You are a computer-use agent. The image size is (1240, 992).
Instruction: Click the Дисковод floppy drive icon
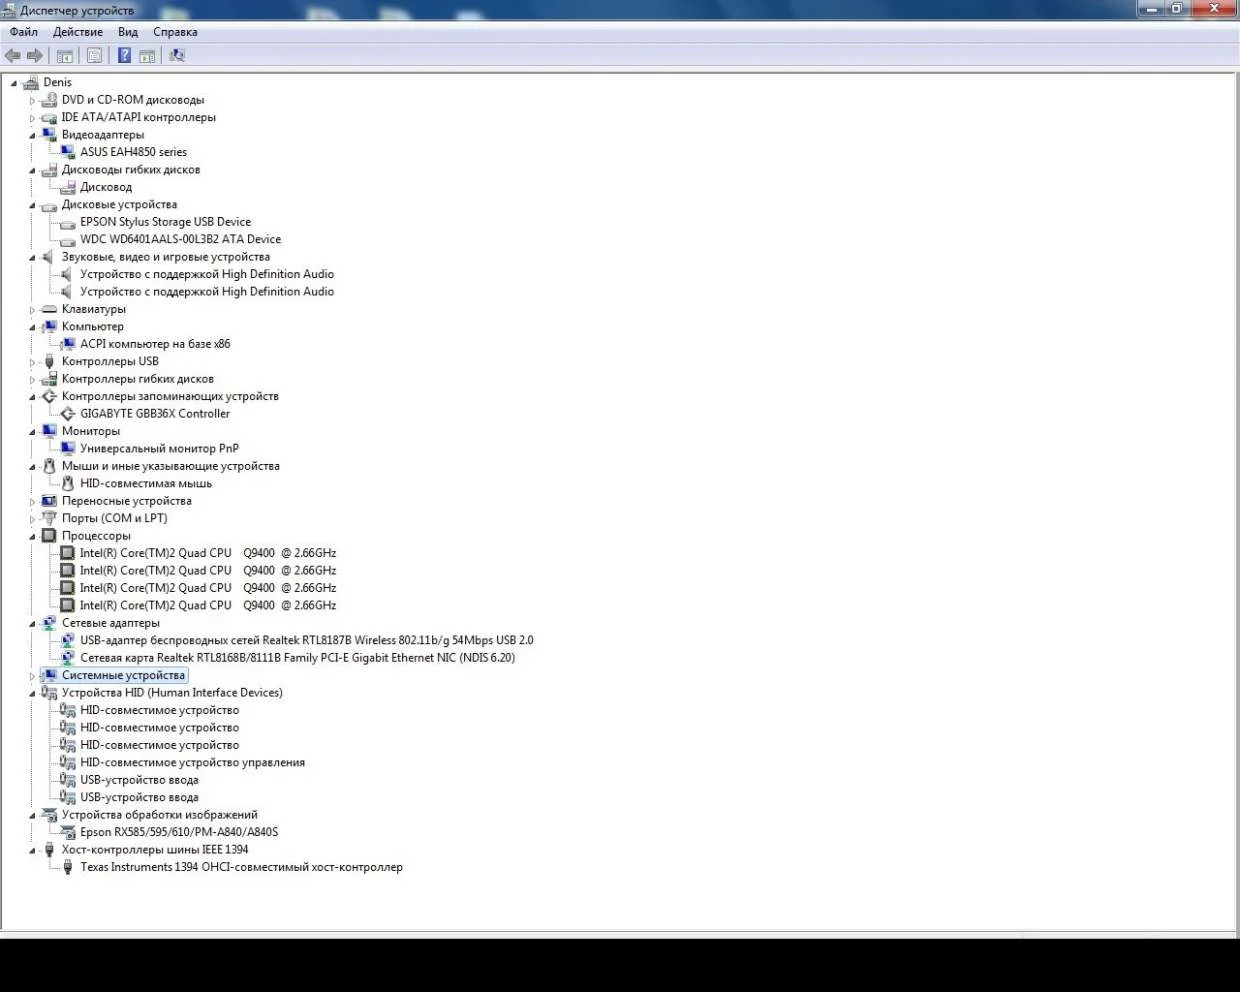pos(68,187)
